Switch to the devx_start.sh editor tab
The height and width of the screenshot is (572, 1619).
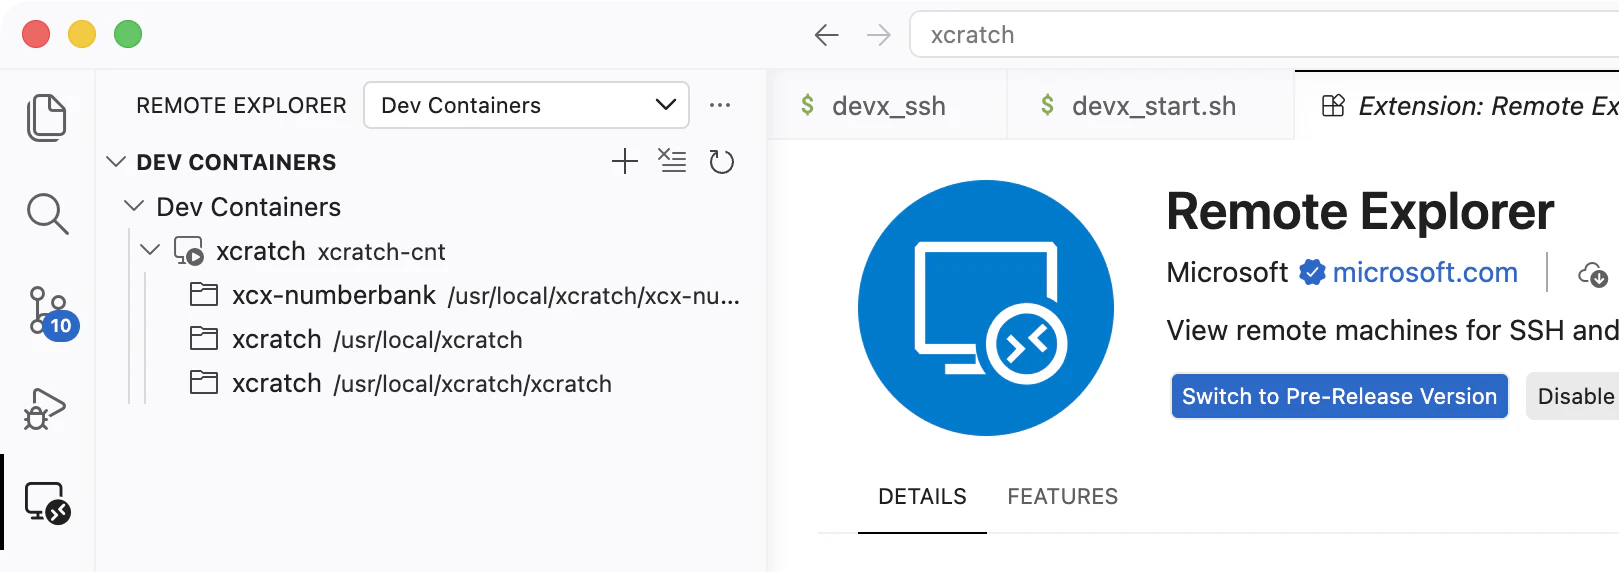(1151, 105)
